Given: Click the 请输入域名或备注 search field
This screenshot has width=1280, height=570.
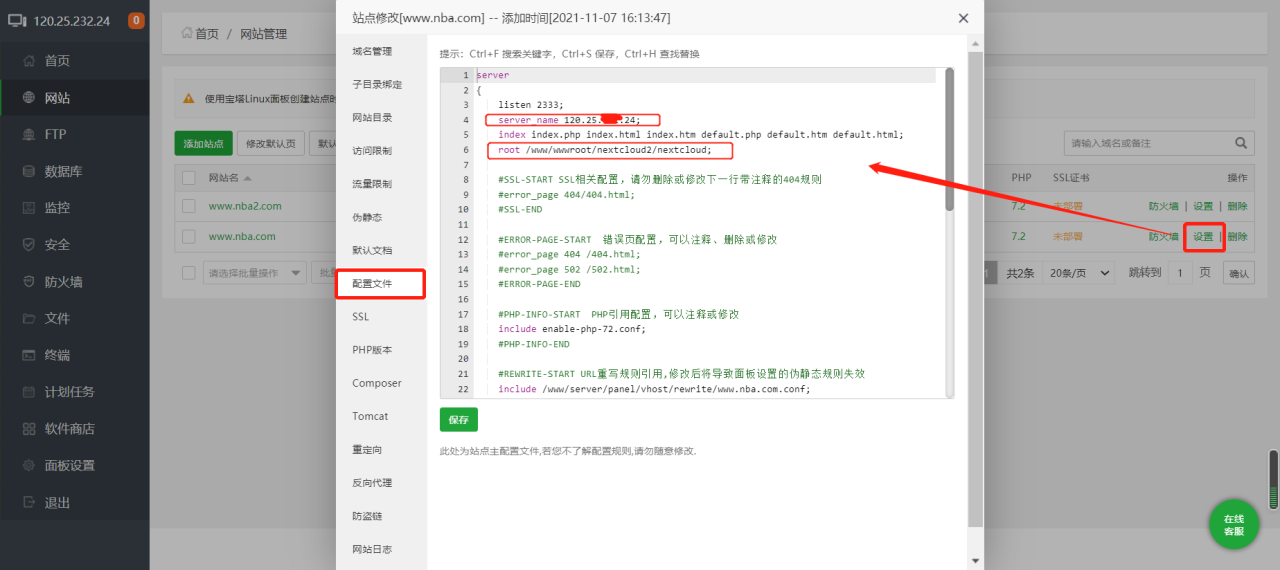Looking at the screenshot, I should tap(1148, 143).
